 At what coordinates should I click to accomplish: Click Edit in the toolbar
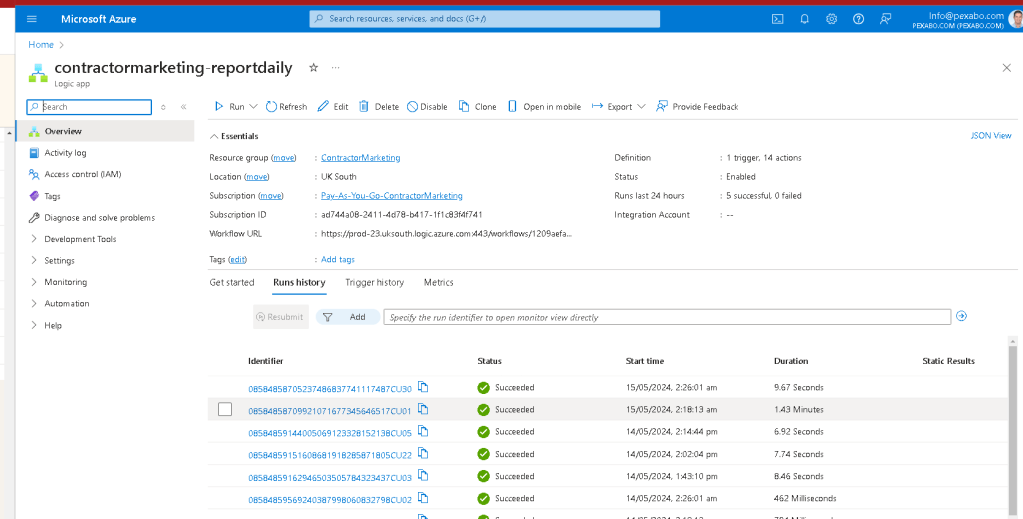[x=333, y=106]
